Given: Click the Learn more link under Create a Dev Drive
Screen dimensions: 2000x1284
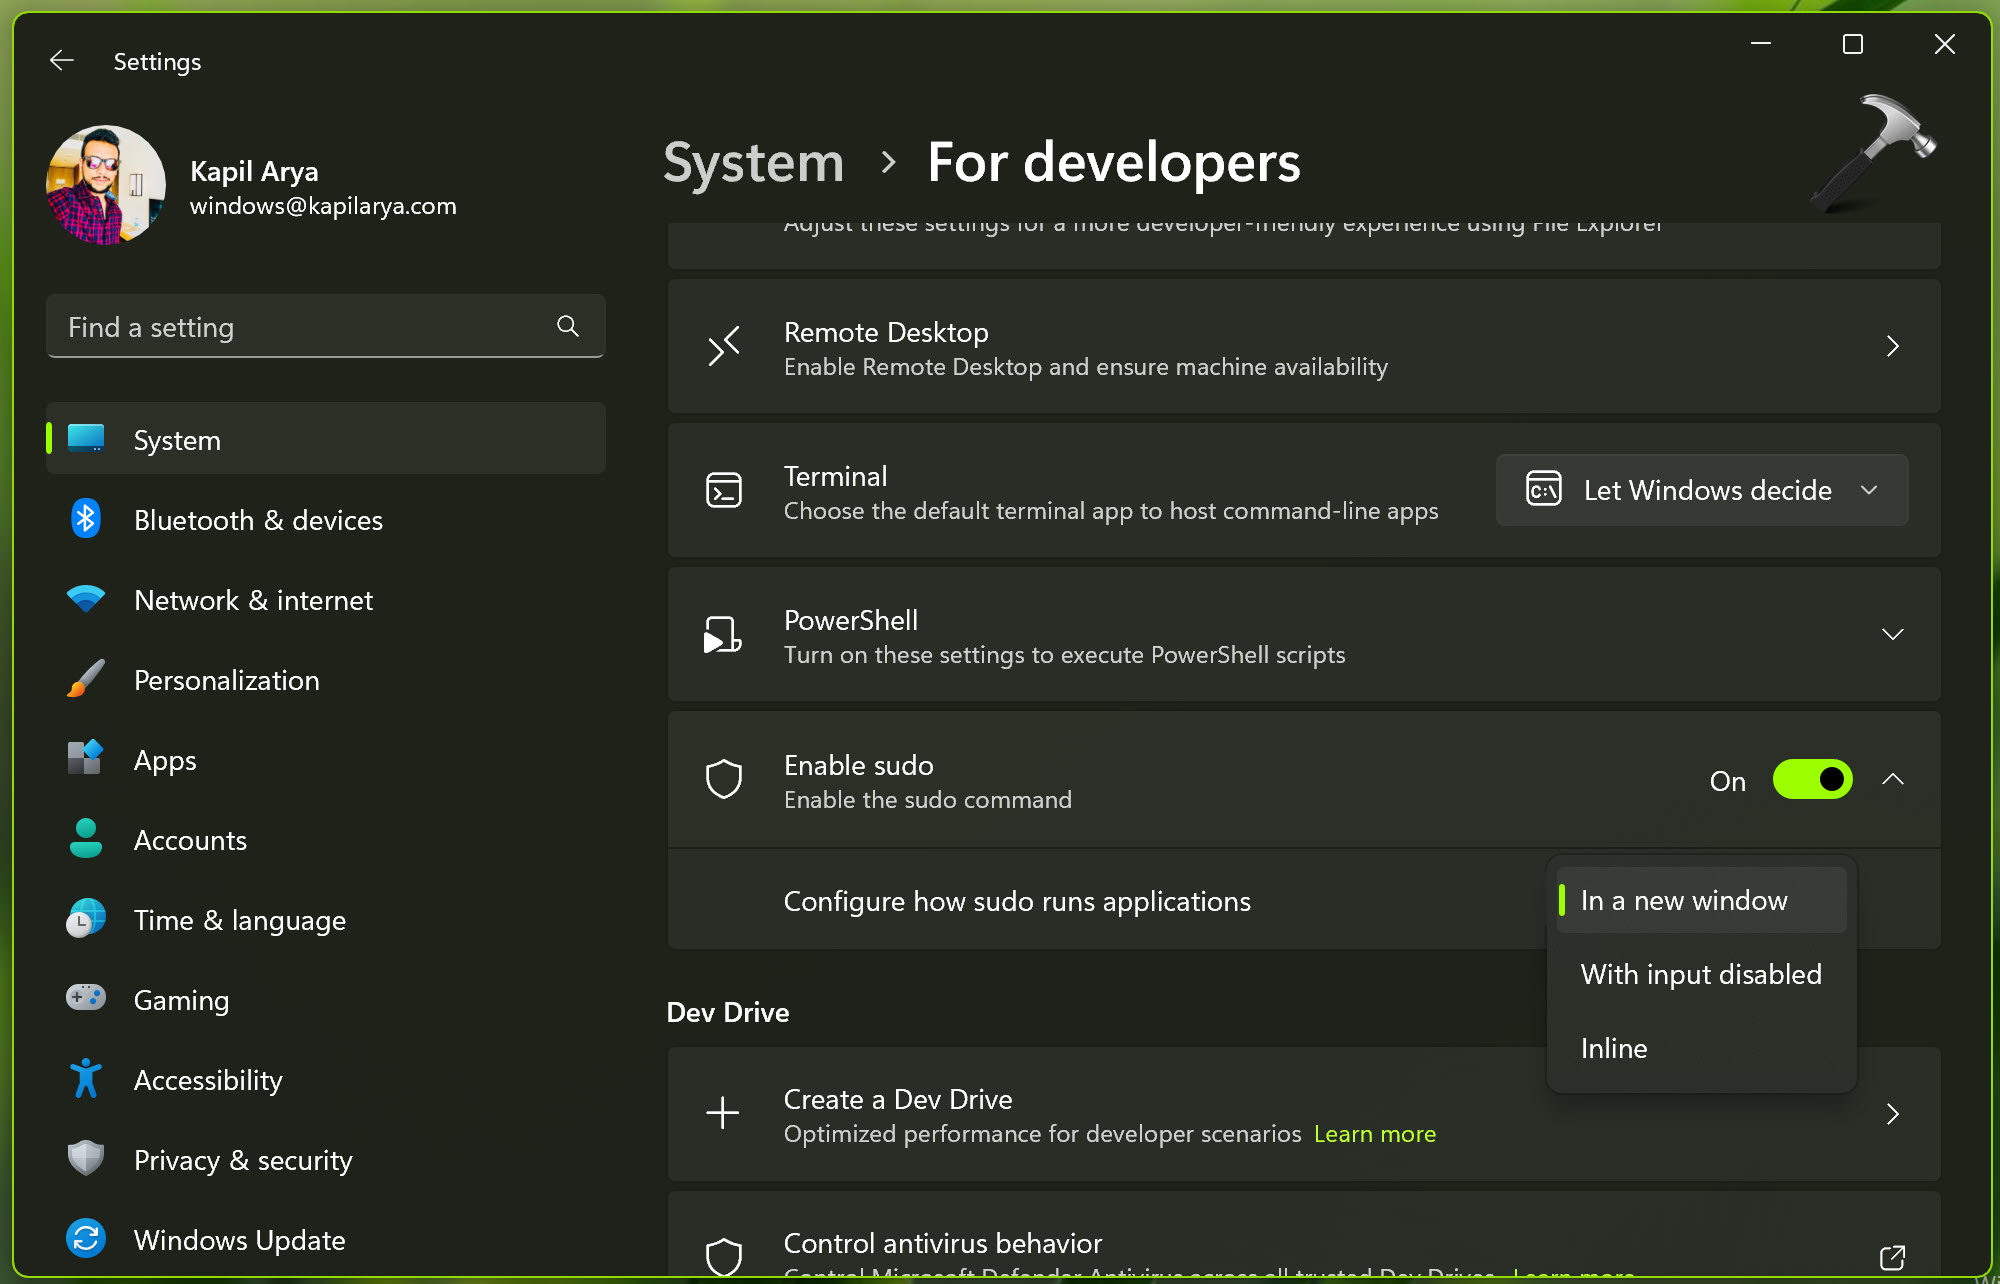Looking at the screenshot, I should [1375, 1134].
